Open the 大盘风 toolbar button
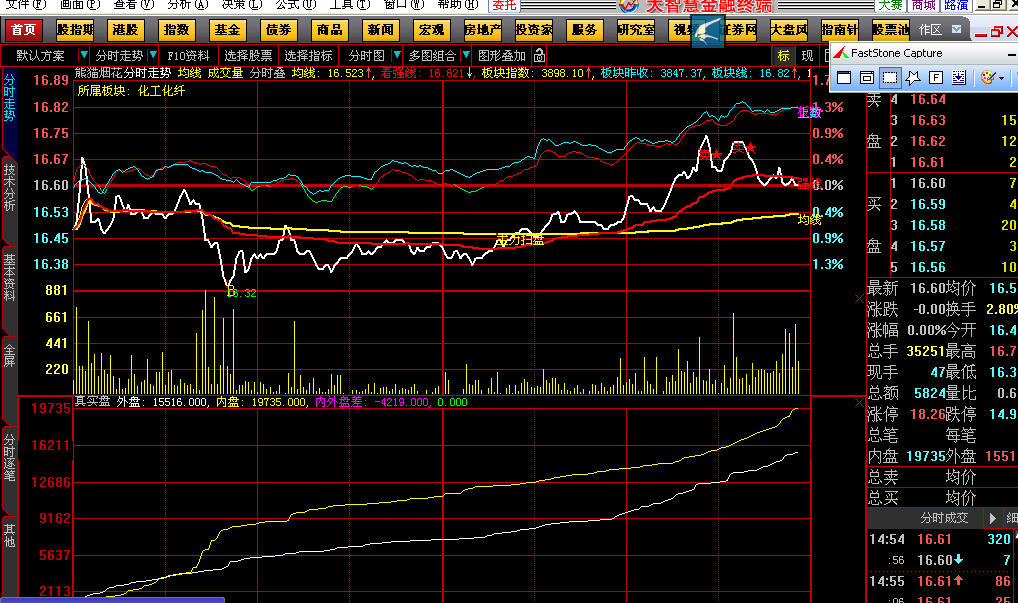Viewport: 1018px width, 603px height. [789, 30]
